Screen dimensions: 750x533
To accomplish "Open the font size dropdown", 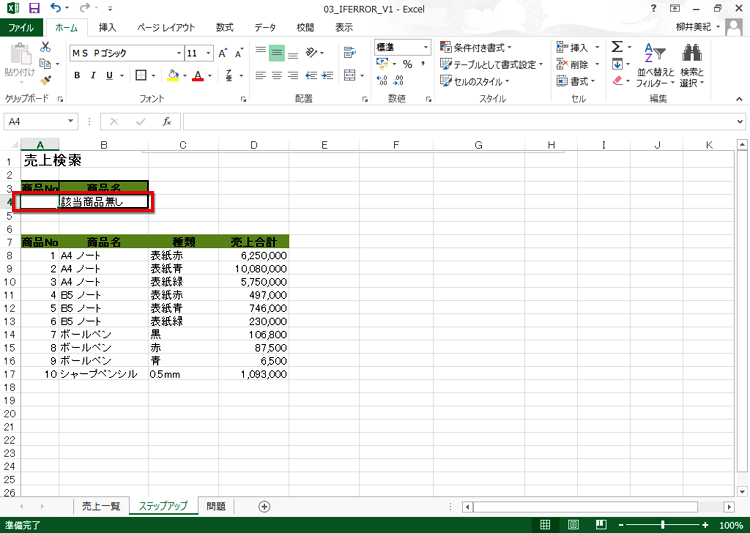I will click(x=209, y=53).
